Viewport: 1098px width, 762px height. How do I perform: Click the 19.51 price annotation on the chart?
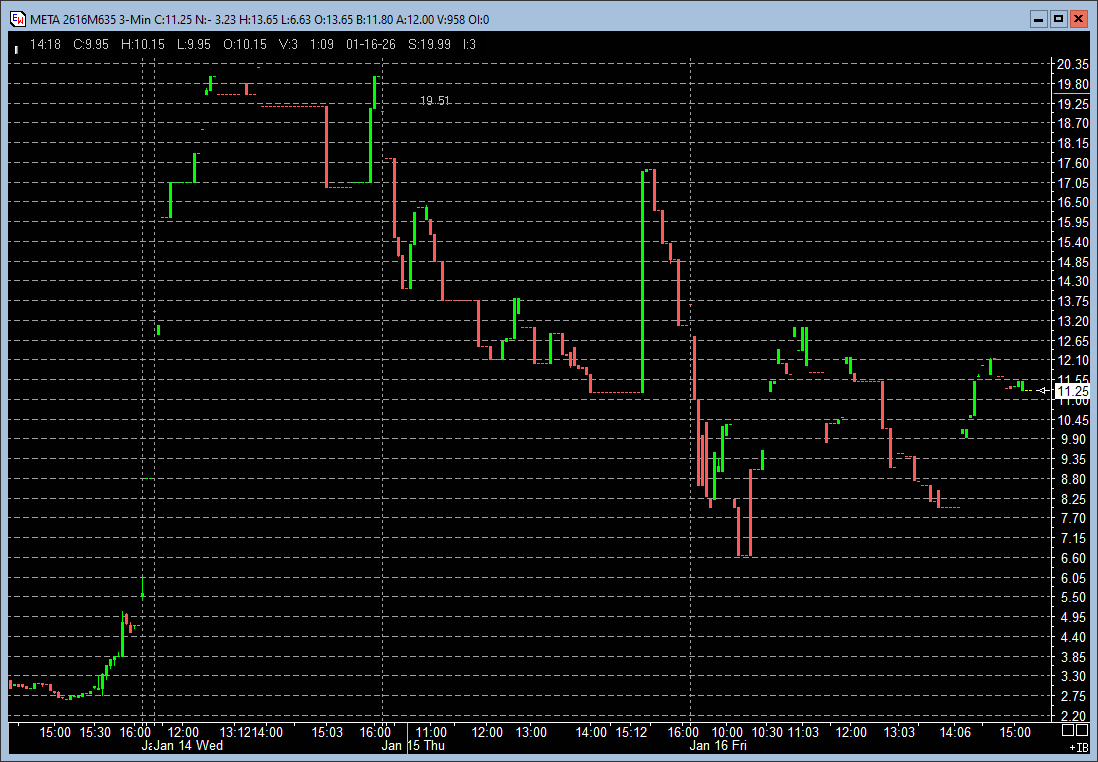(x=435, y=101)
